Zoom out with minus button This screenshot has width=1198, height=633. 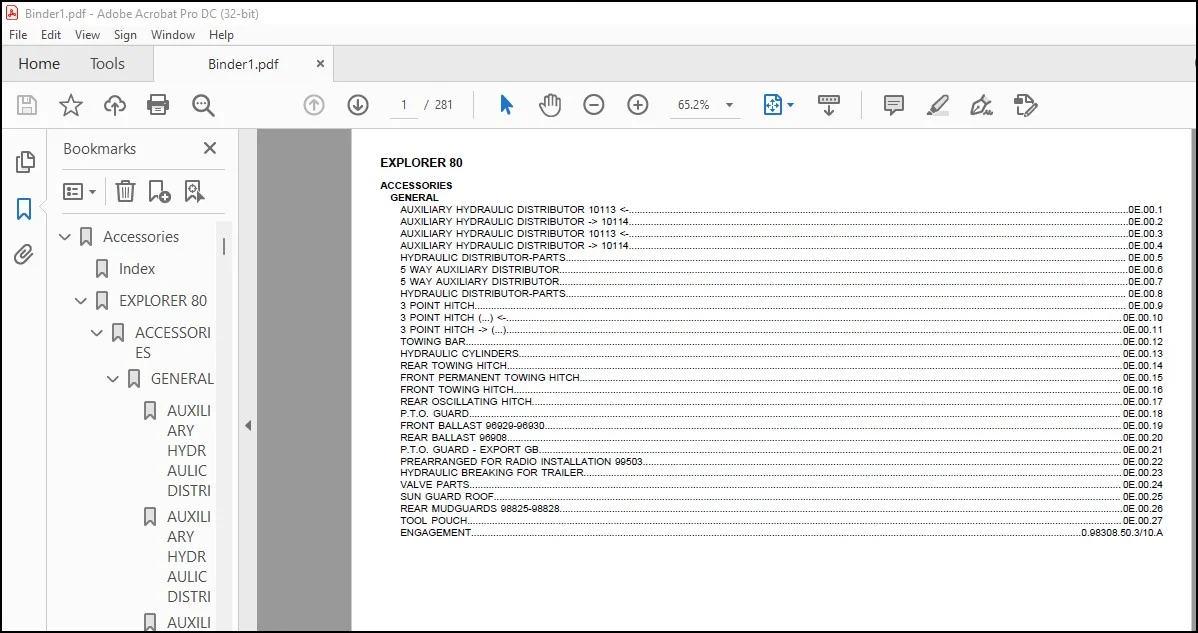point(594,105)
